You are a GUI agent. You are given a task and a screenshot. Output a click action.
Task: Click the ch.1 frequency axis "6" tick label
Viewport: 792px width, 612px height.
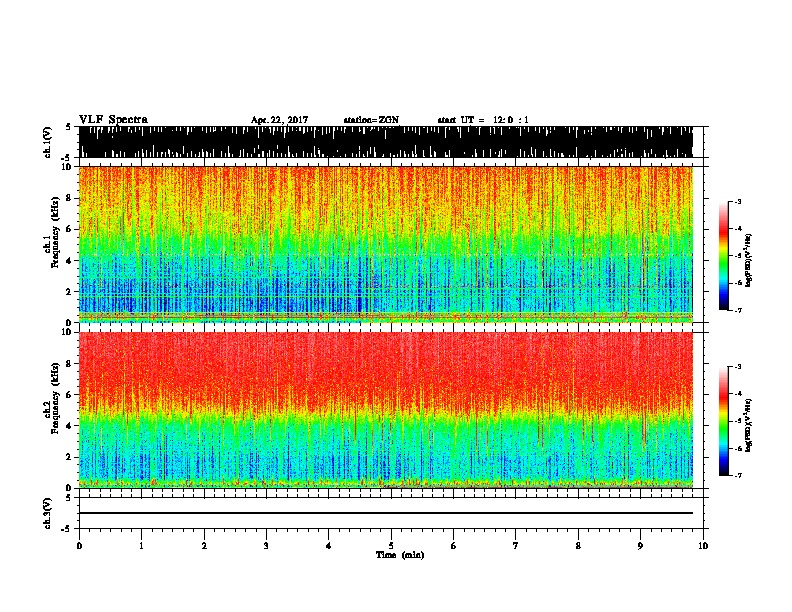click(70, 229)
